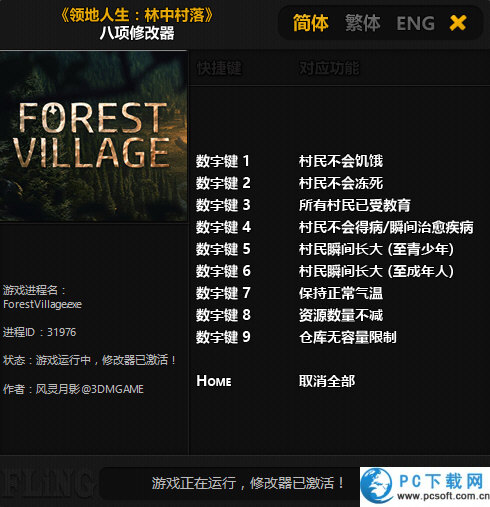Close the trainer with yellow X

coord(458,23)
